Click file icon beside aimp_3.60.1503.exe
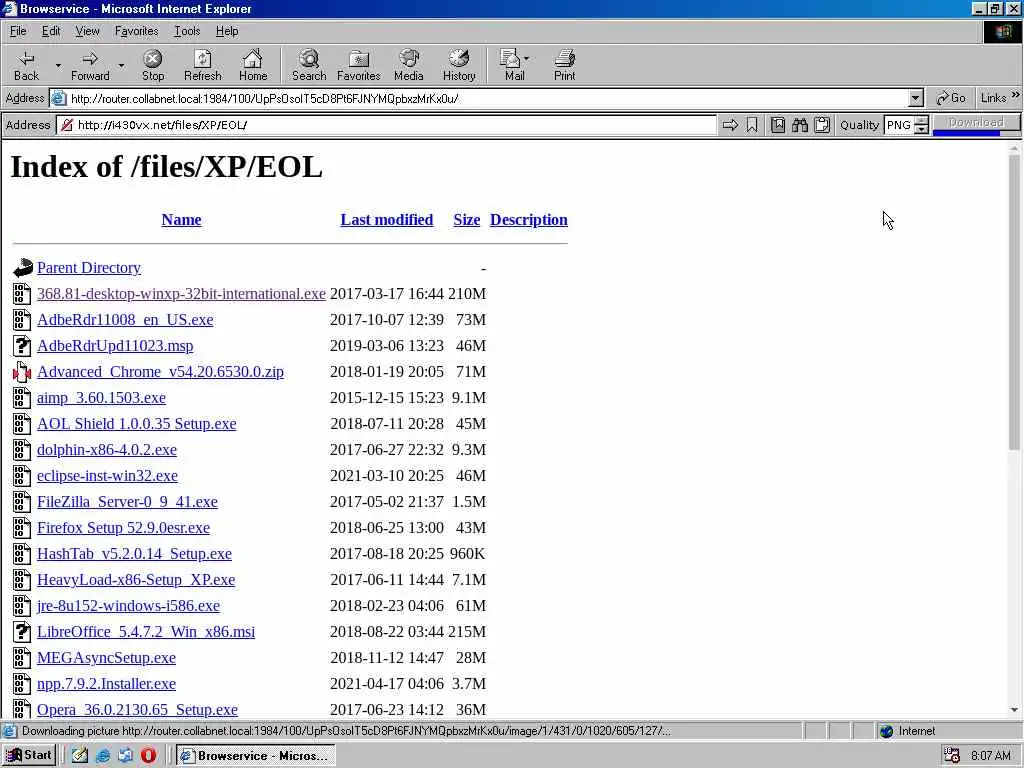Viewport: 1024px width, 768px height. click(22, 398)
